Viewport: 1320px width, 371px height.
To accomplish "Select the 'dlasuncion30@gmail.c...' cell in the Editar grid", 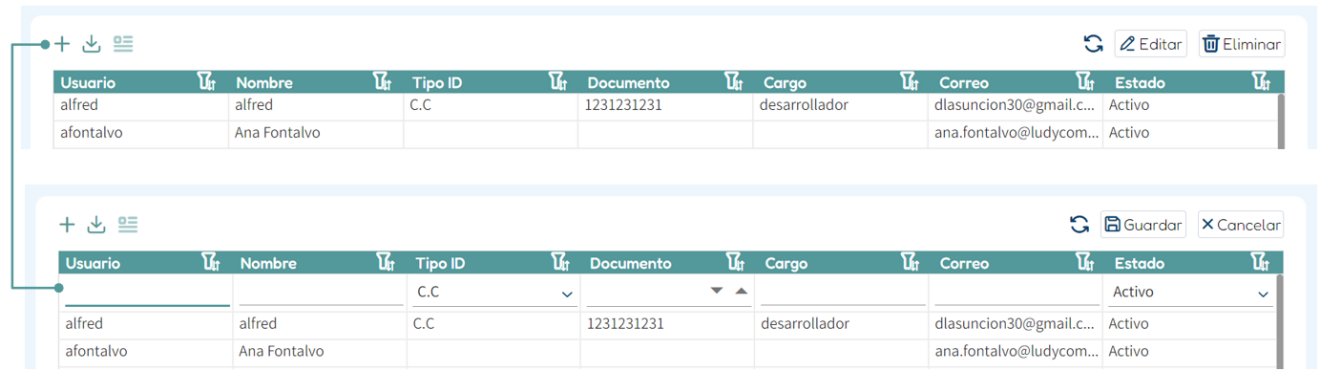I will 1016,105.
